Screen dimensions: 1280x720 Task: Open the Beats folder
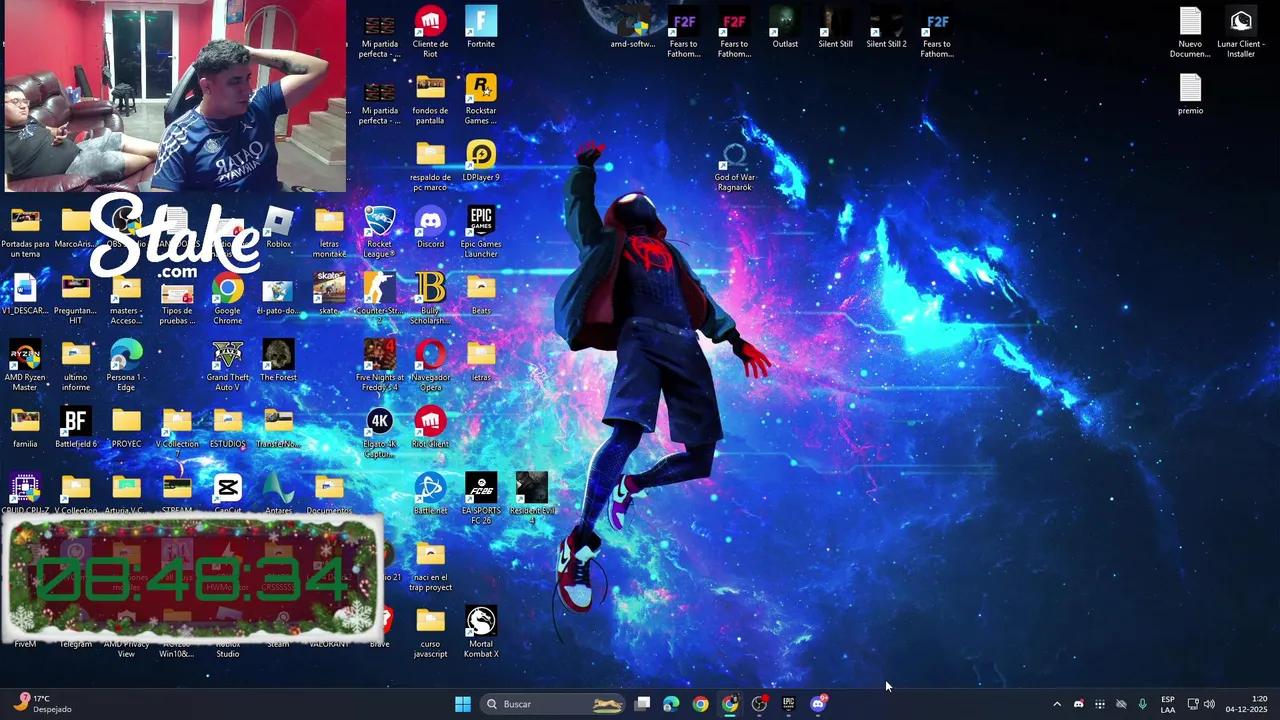[x=481, y=294]
